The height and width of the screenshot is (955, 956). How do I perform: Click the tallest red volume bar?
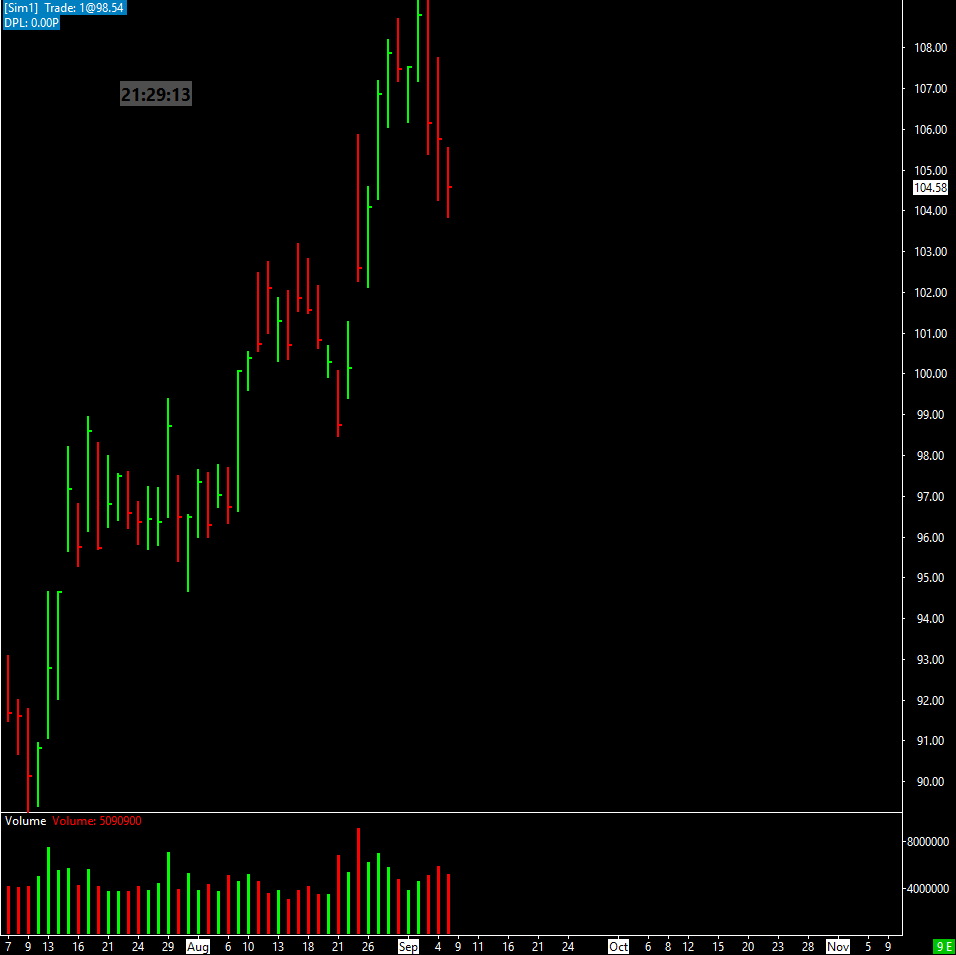358,881
